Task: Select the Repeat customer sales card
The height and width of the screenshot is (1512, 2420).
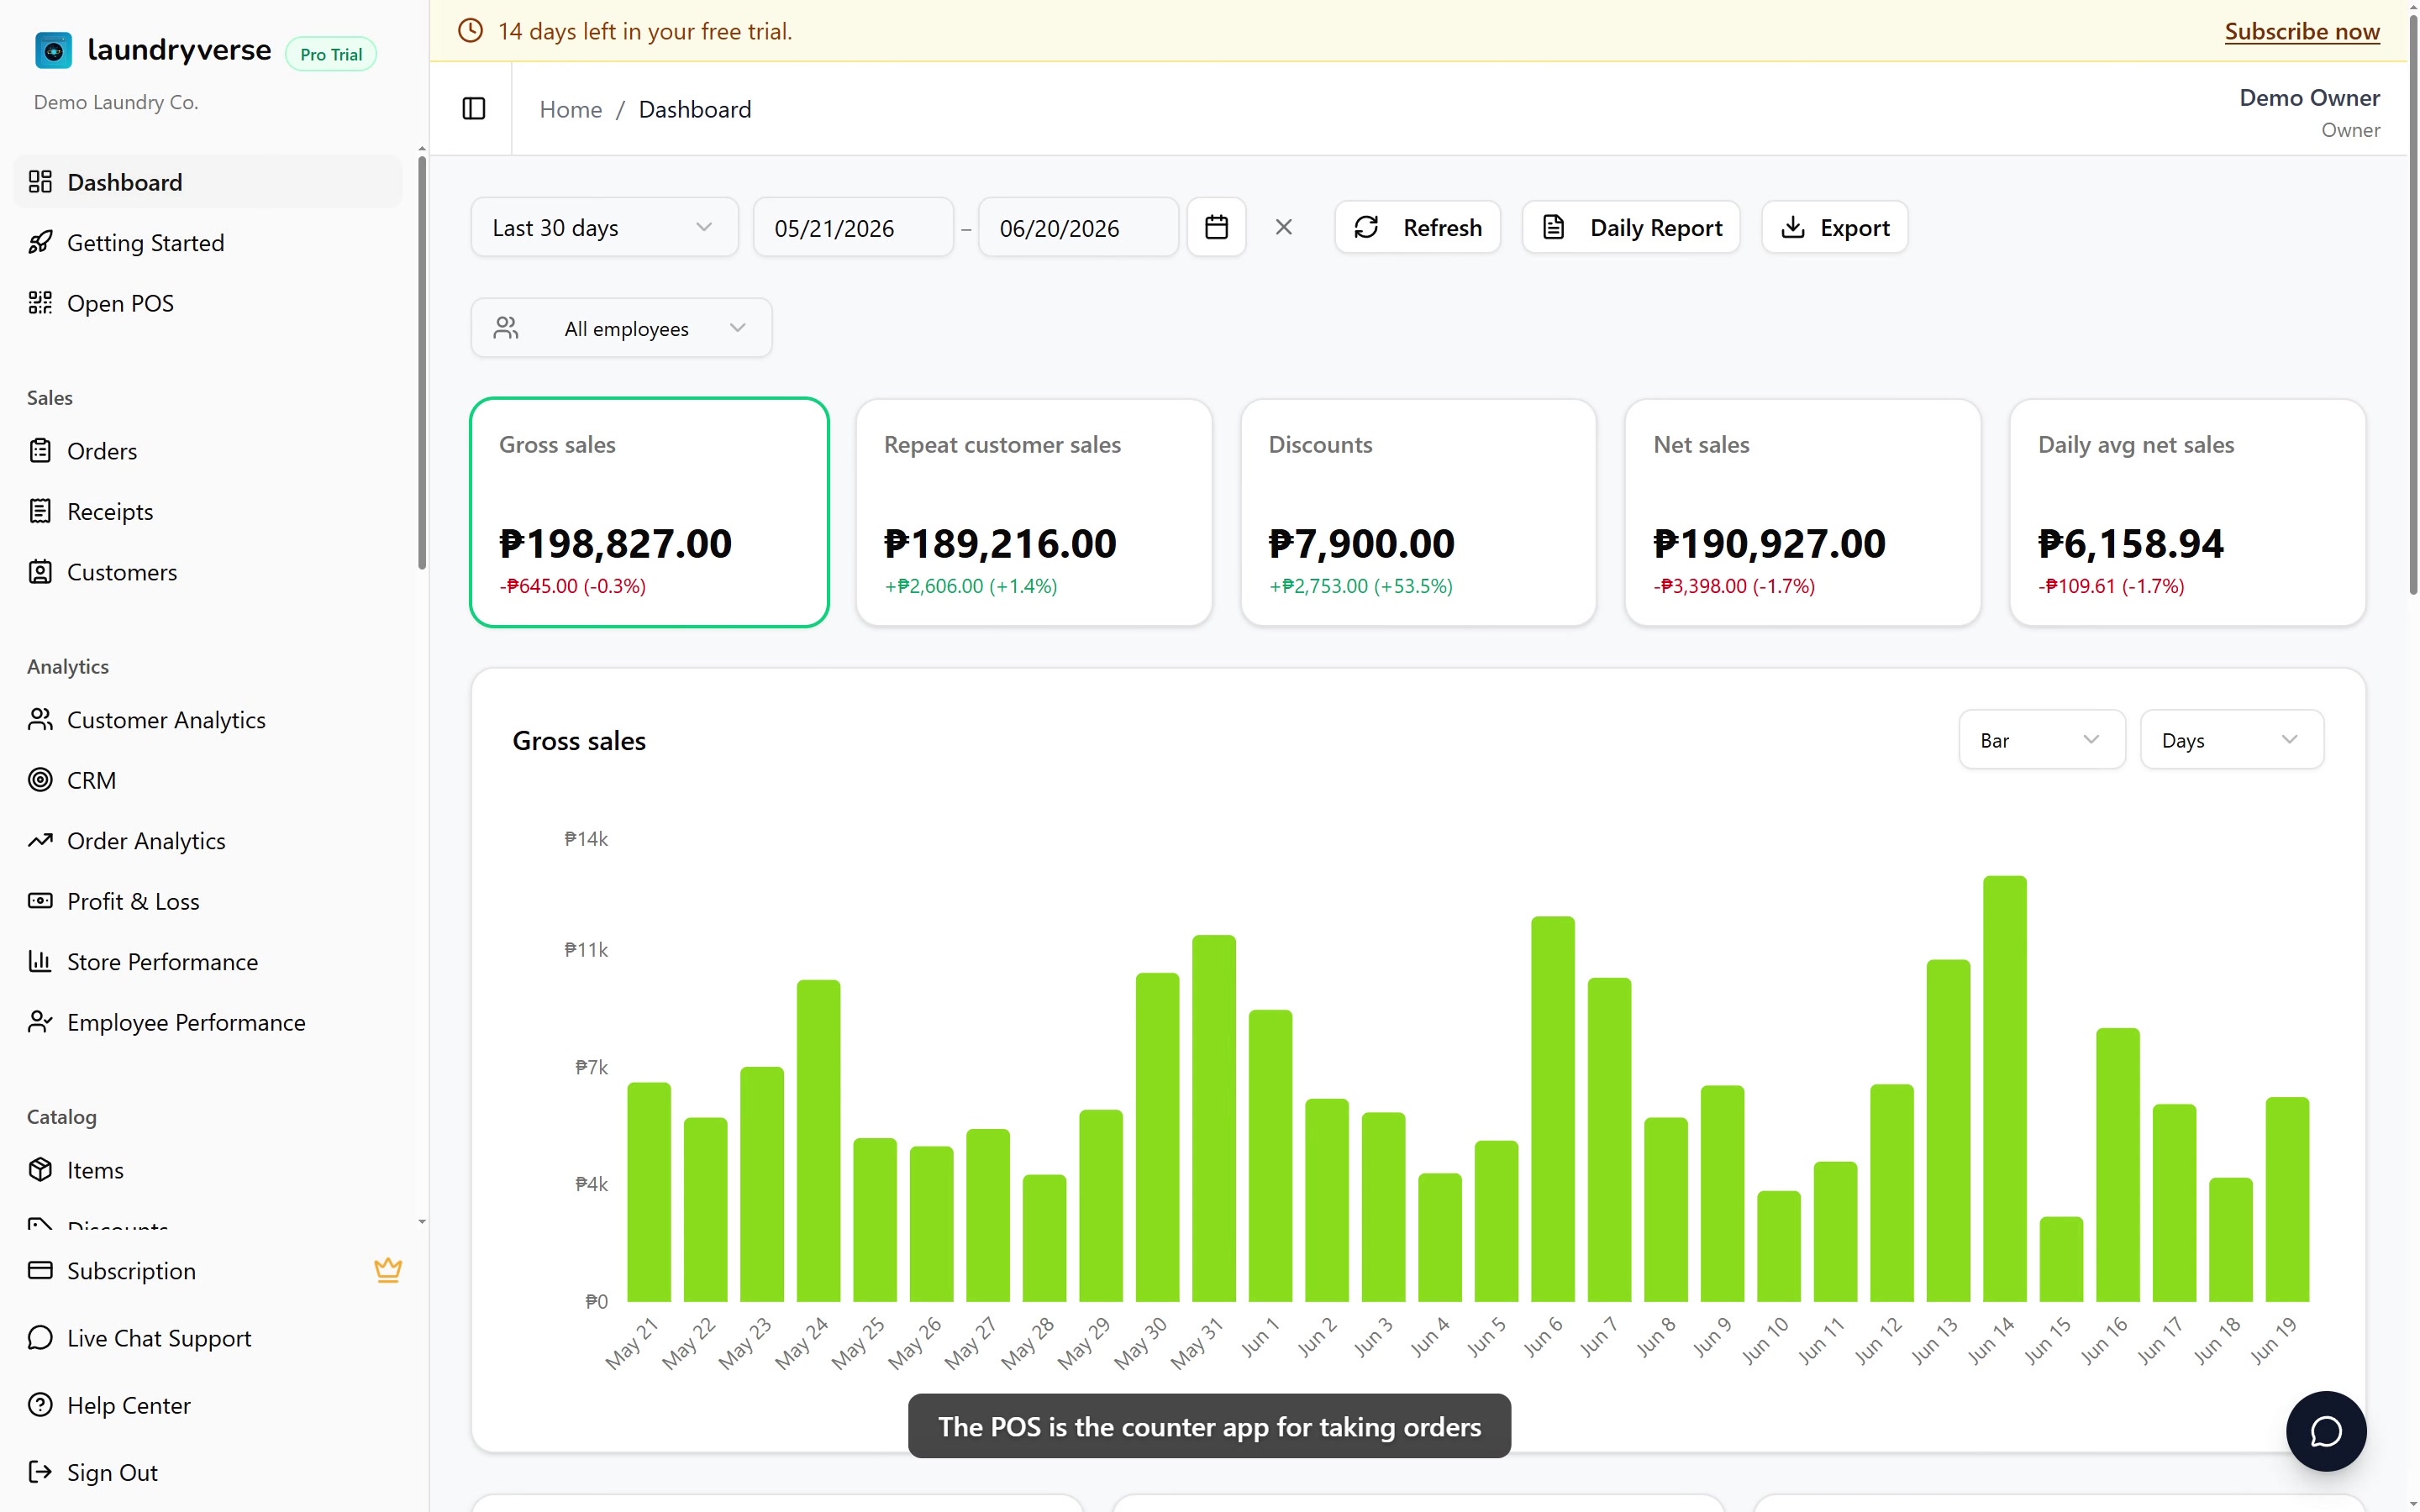Action: [1034, 512]
